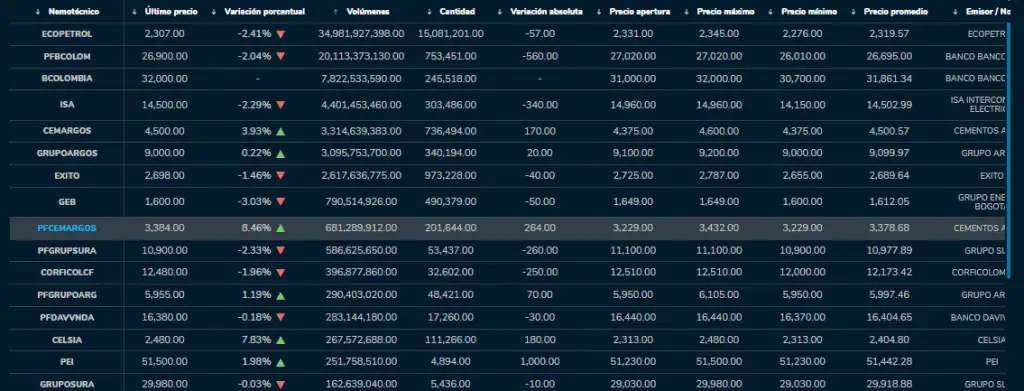Click the red down arrow in PFDAVVNDA row
Image resolution: width=1024 pixels, height=391 pixels.
coord(280,318)
